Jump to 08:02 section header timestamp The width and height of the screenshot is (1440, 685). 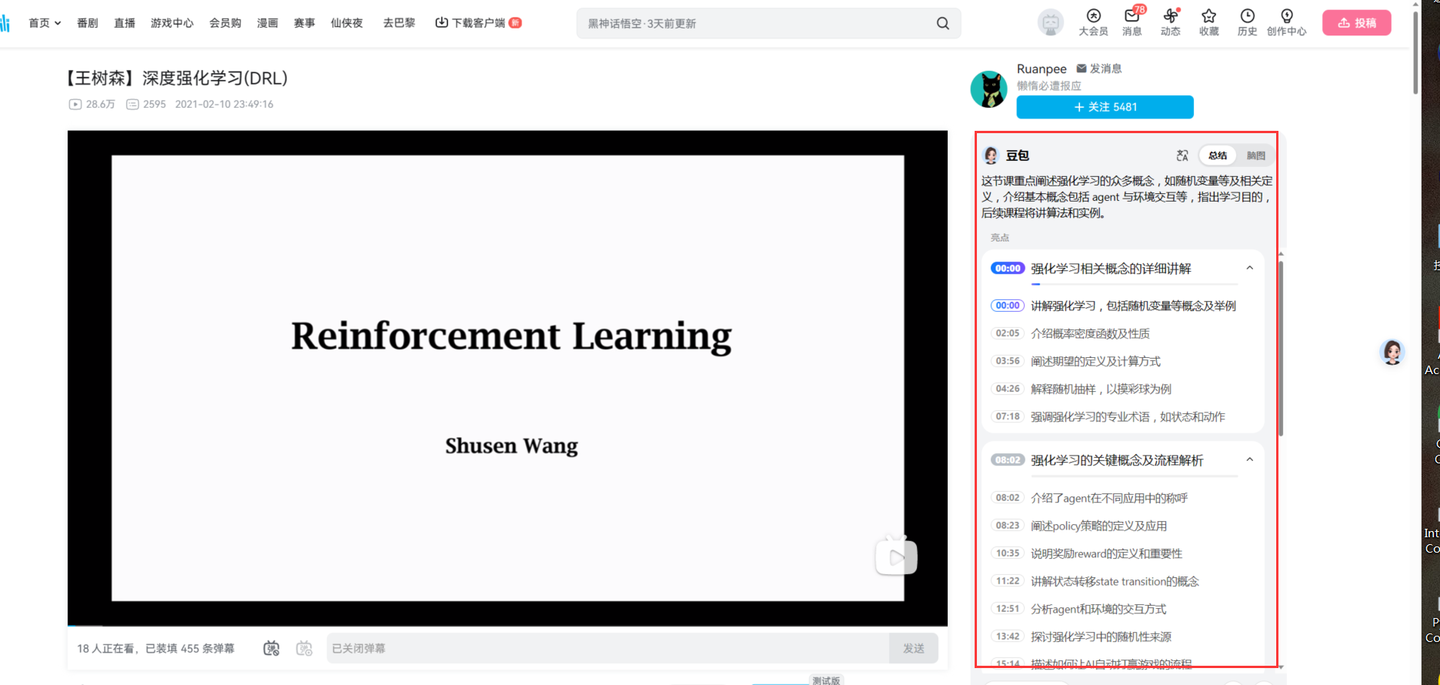click(1008, 460)
